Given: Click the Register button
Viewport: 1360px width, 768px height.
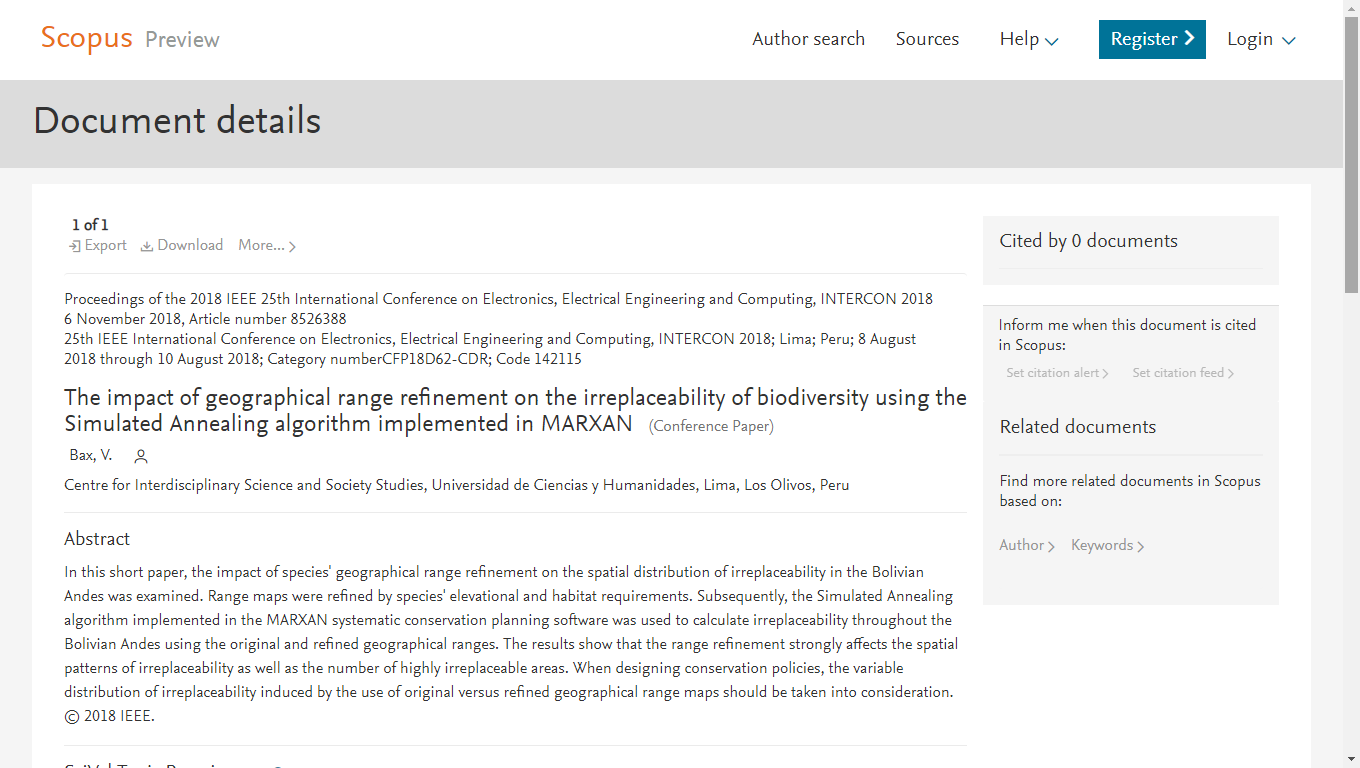Looking at the screenshot, I should [1152, 39].
